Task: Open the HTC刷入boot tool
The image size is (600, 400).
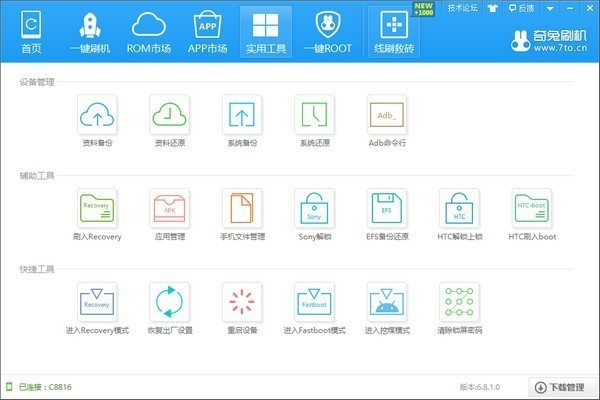Action: pos(532,209)
